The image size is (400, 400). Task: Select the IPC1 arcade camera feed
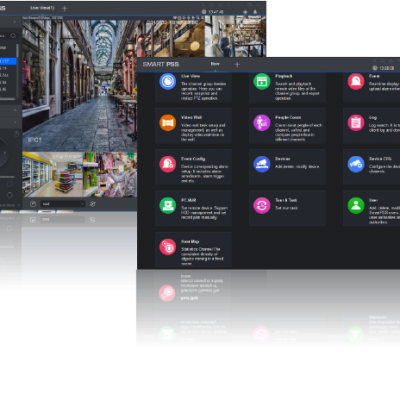point(79,85)
